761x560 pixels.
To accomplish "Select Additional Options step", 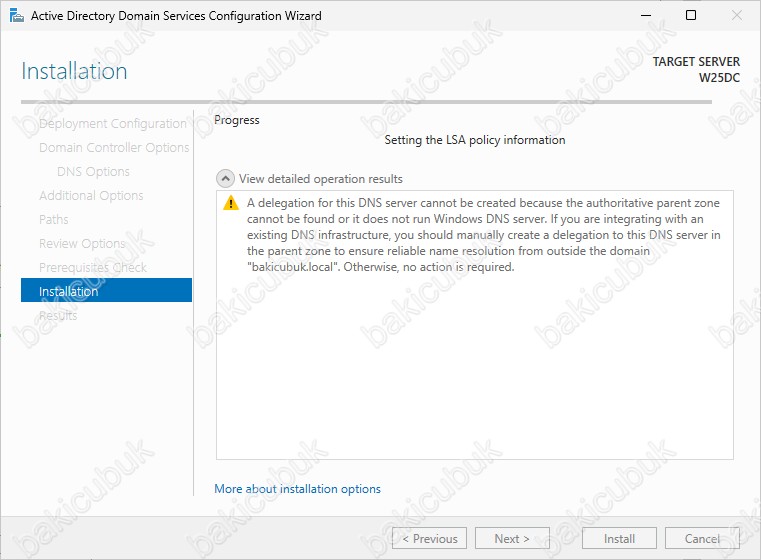I will pyautogui.click(x=91, y=196).
